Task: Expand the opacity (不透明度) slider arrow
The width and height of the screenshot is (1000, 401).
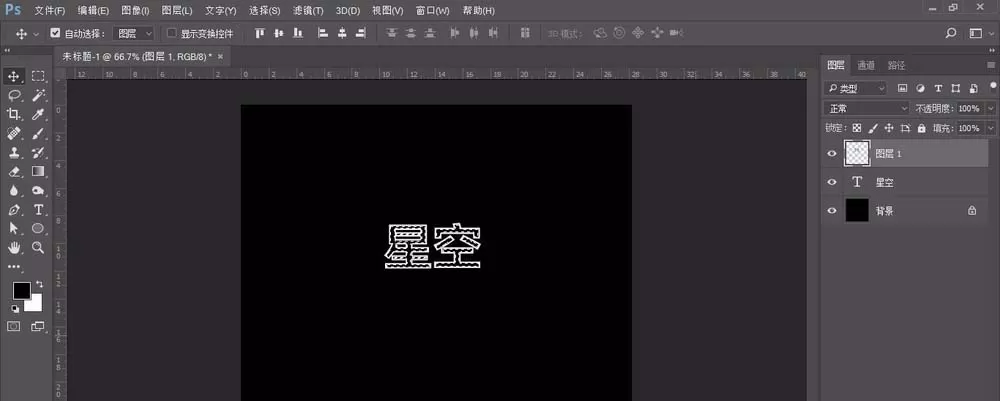Action: [990, 108]
